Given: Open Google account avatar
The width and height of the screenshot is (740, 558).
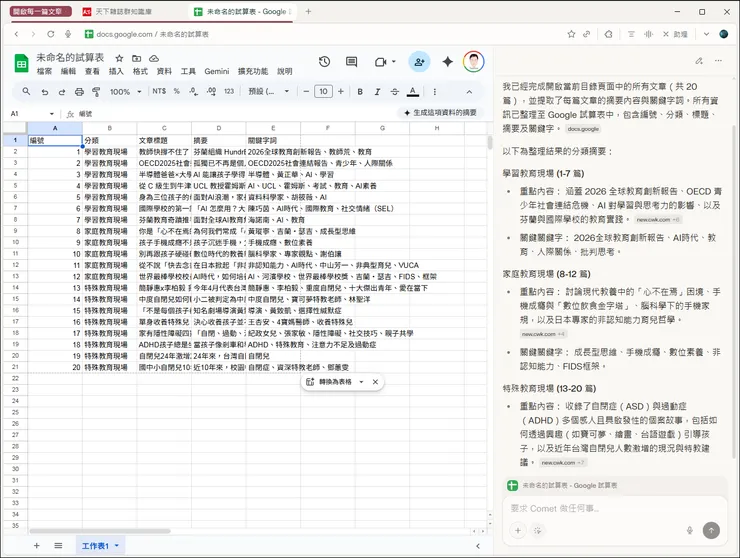Looking at the screenshot, I should click(473, 62).
